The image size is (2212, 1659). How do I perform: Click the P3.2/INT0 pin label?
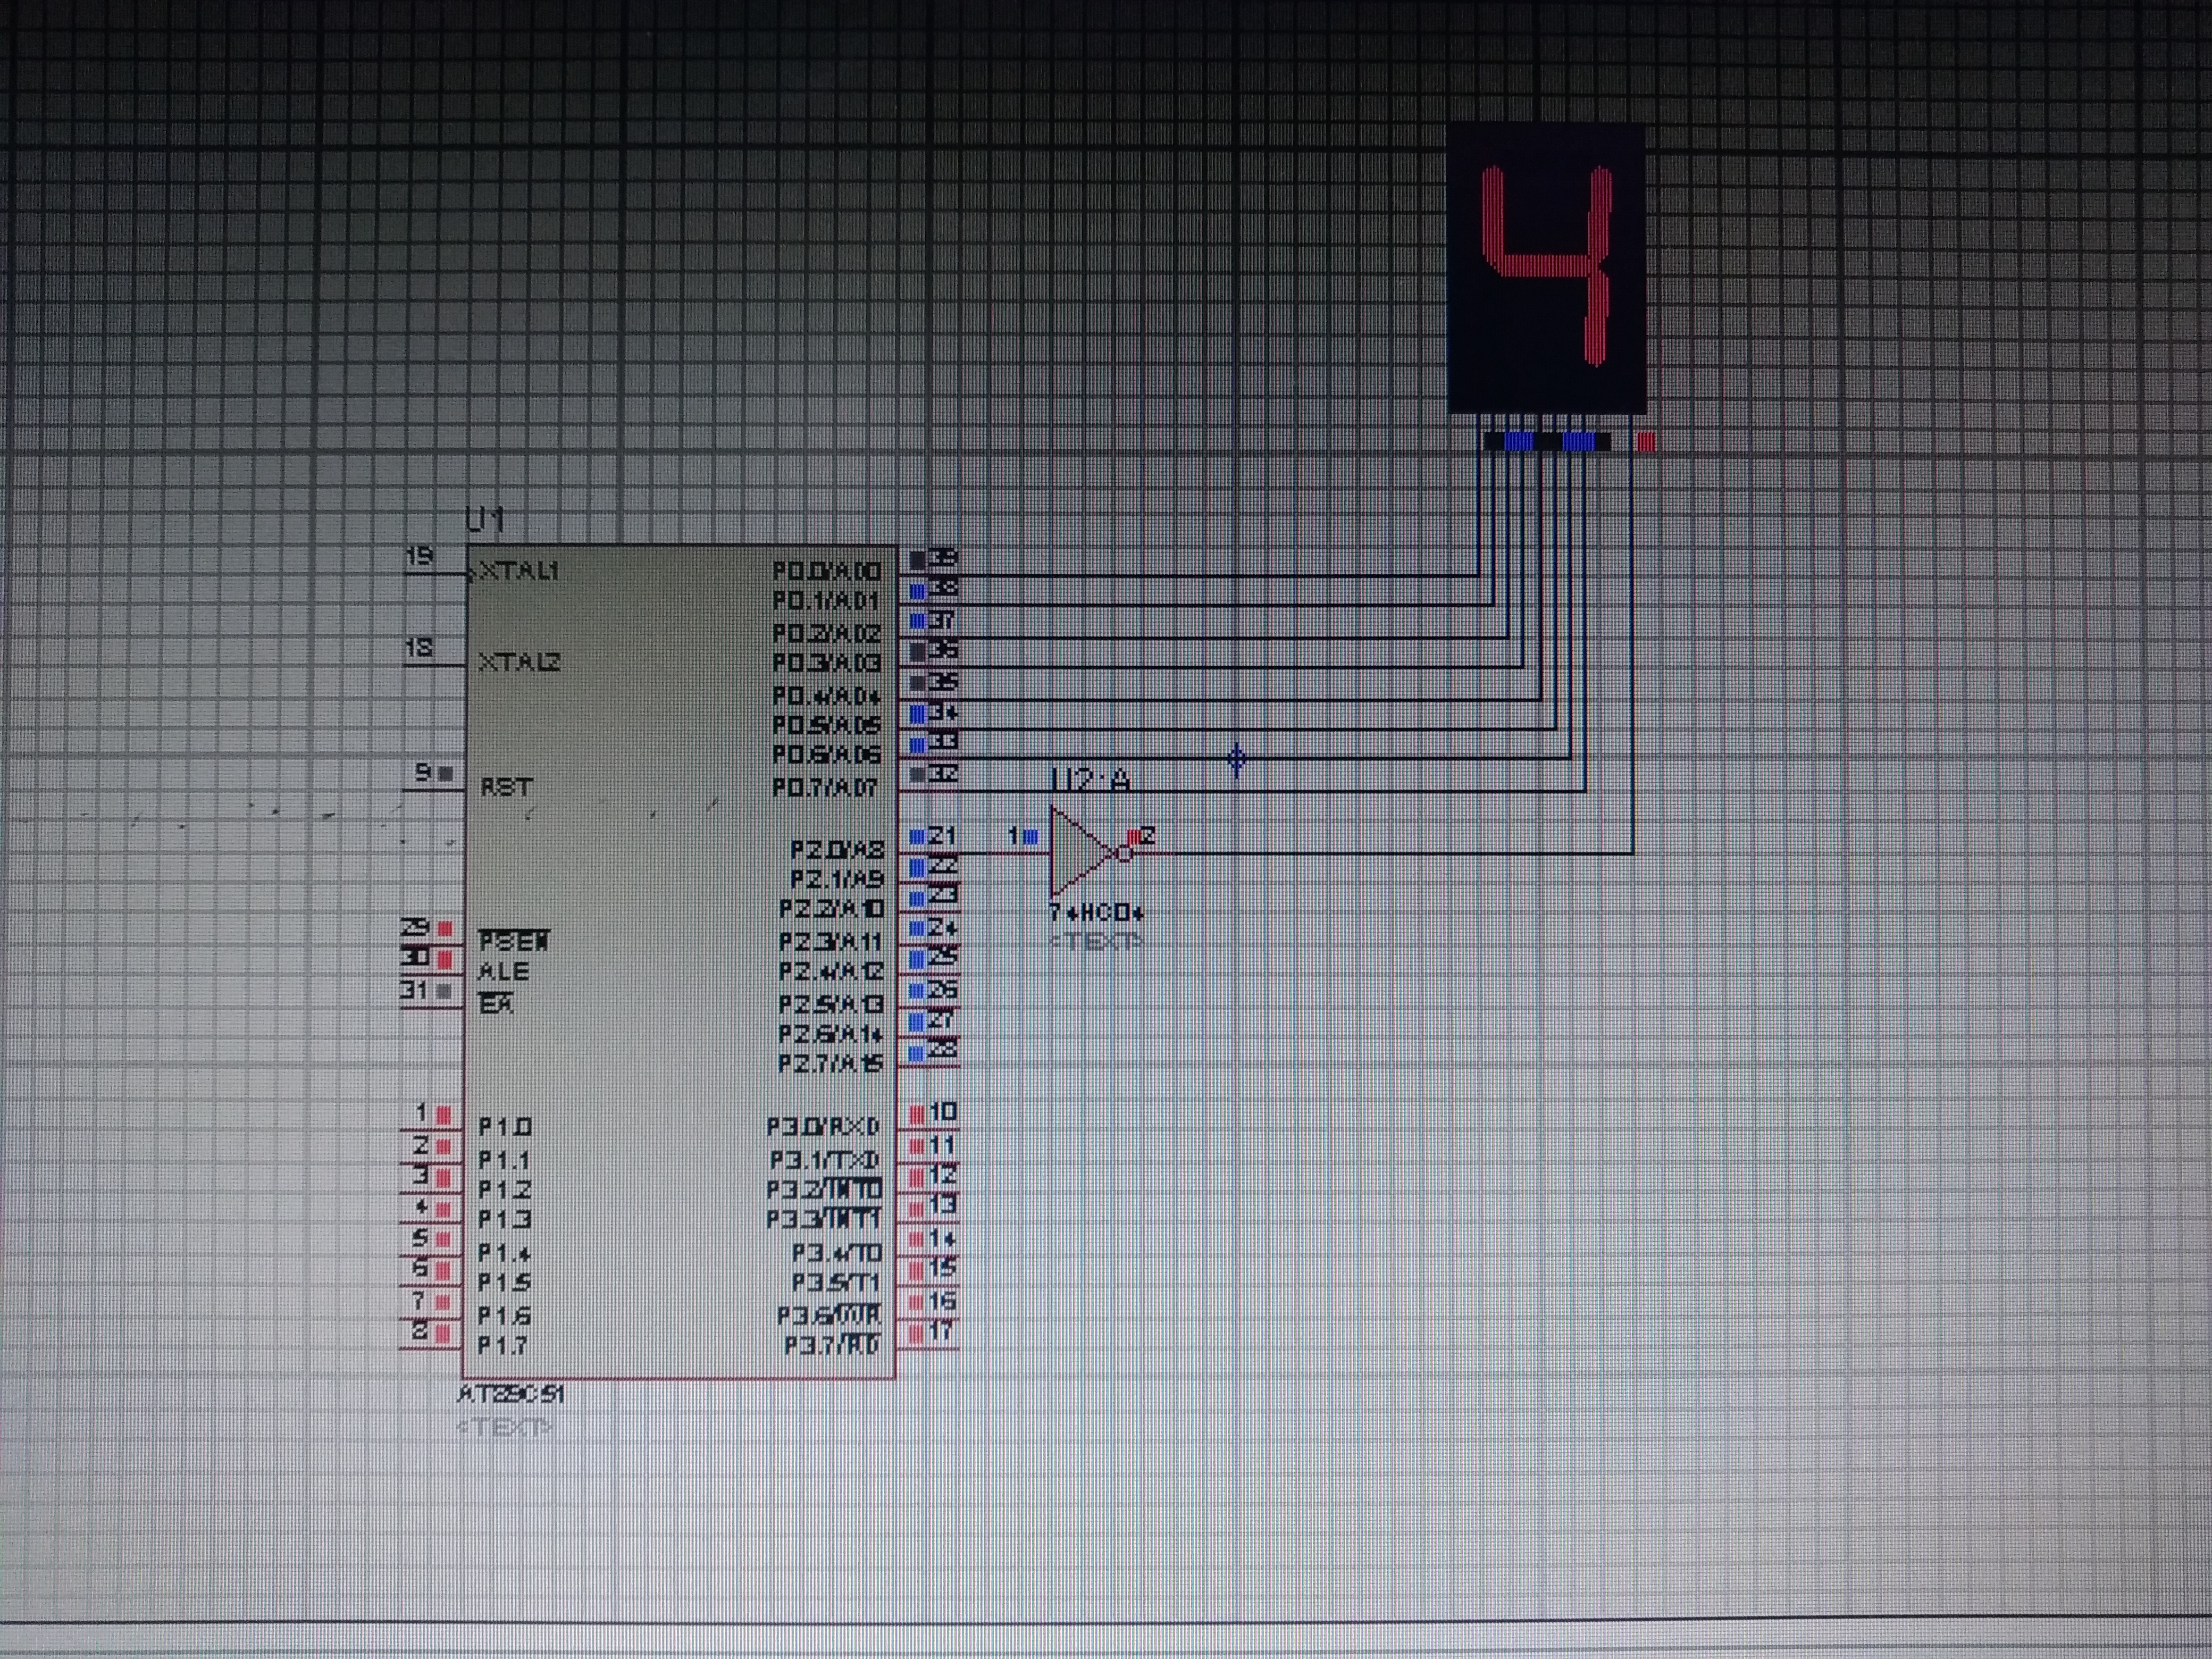click(x=824, y=1189)
